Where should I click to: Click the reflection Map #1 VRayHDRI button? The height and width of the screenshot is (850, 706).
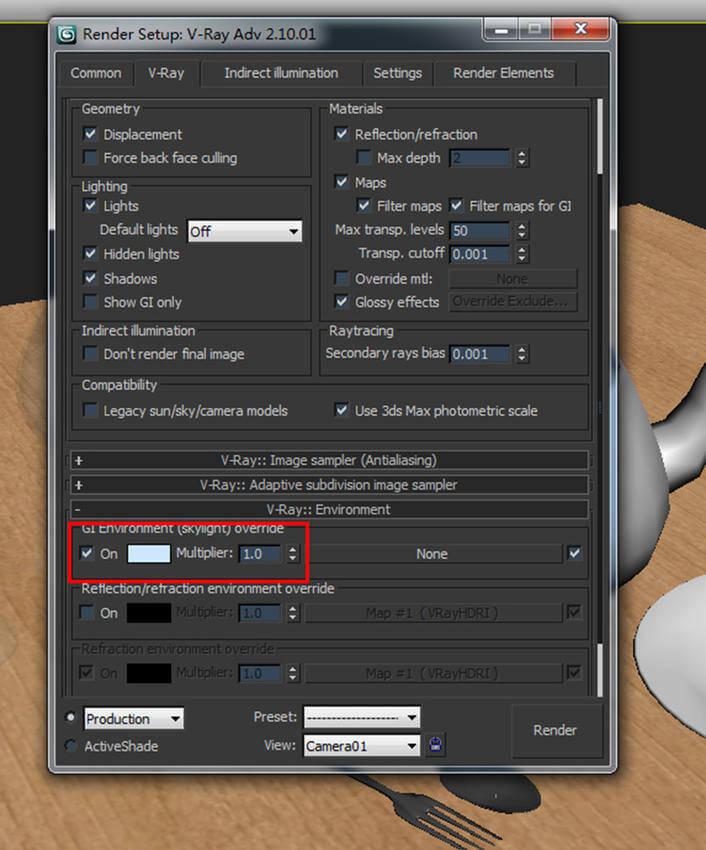(x=433, y=613)
